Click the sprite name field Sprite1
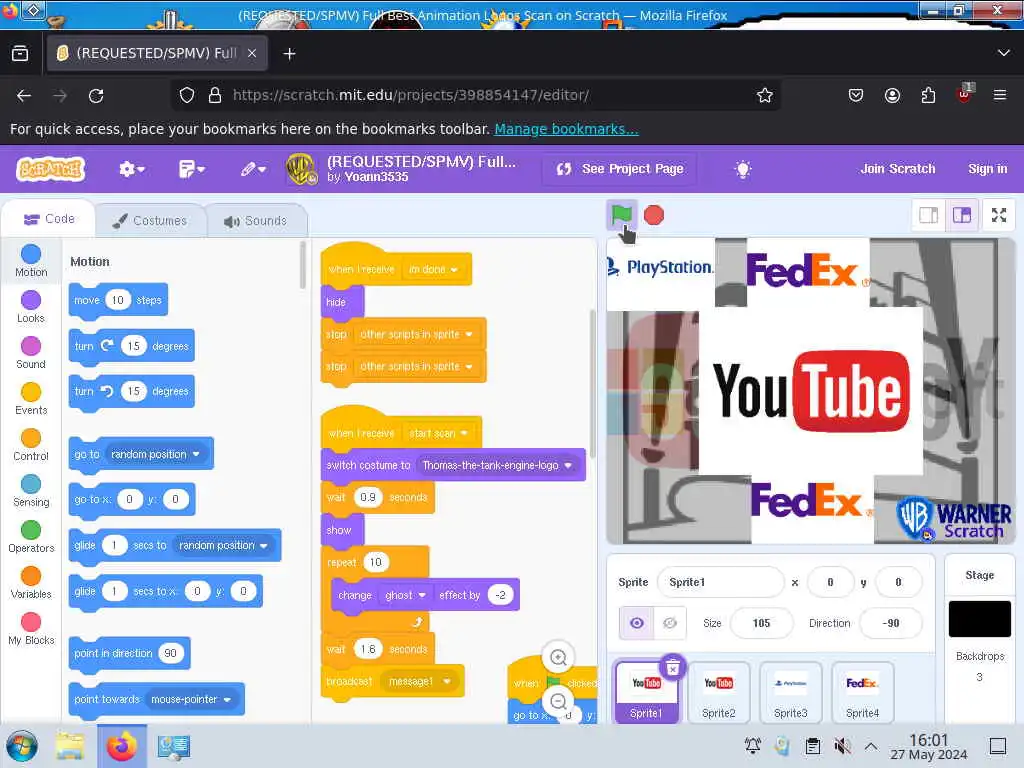The width and height of the screenshot is (1024, 768). click(720, 582)
